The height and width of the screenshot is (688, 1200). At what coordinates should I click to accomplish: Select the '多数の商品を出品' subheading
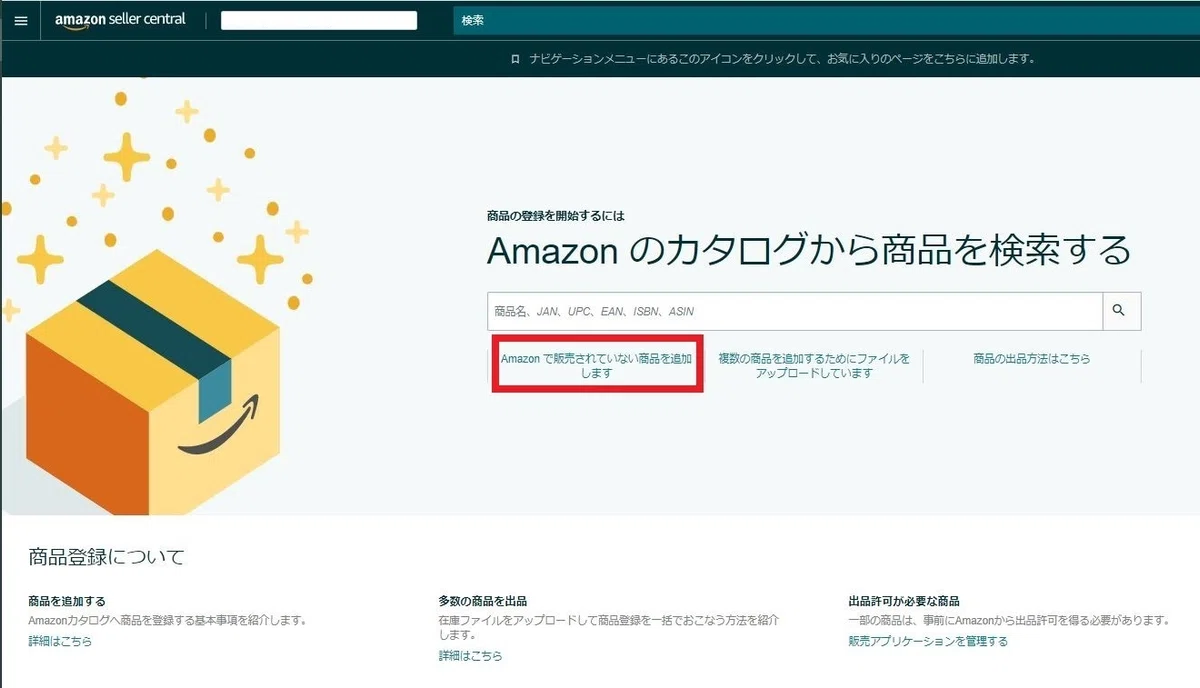tap(482, 601)
